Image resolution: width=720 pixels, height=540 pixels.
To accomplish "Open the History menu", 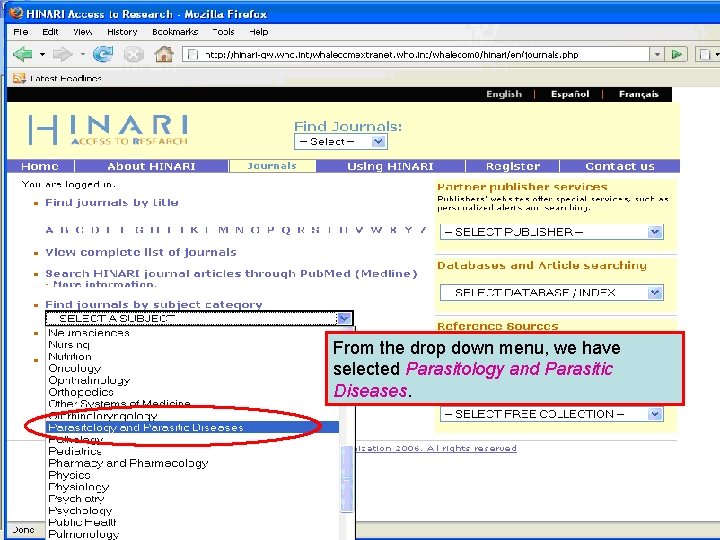I will [x=122, y=32].
